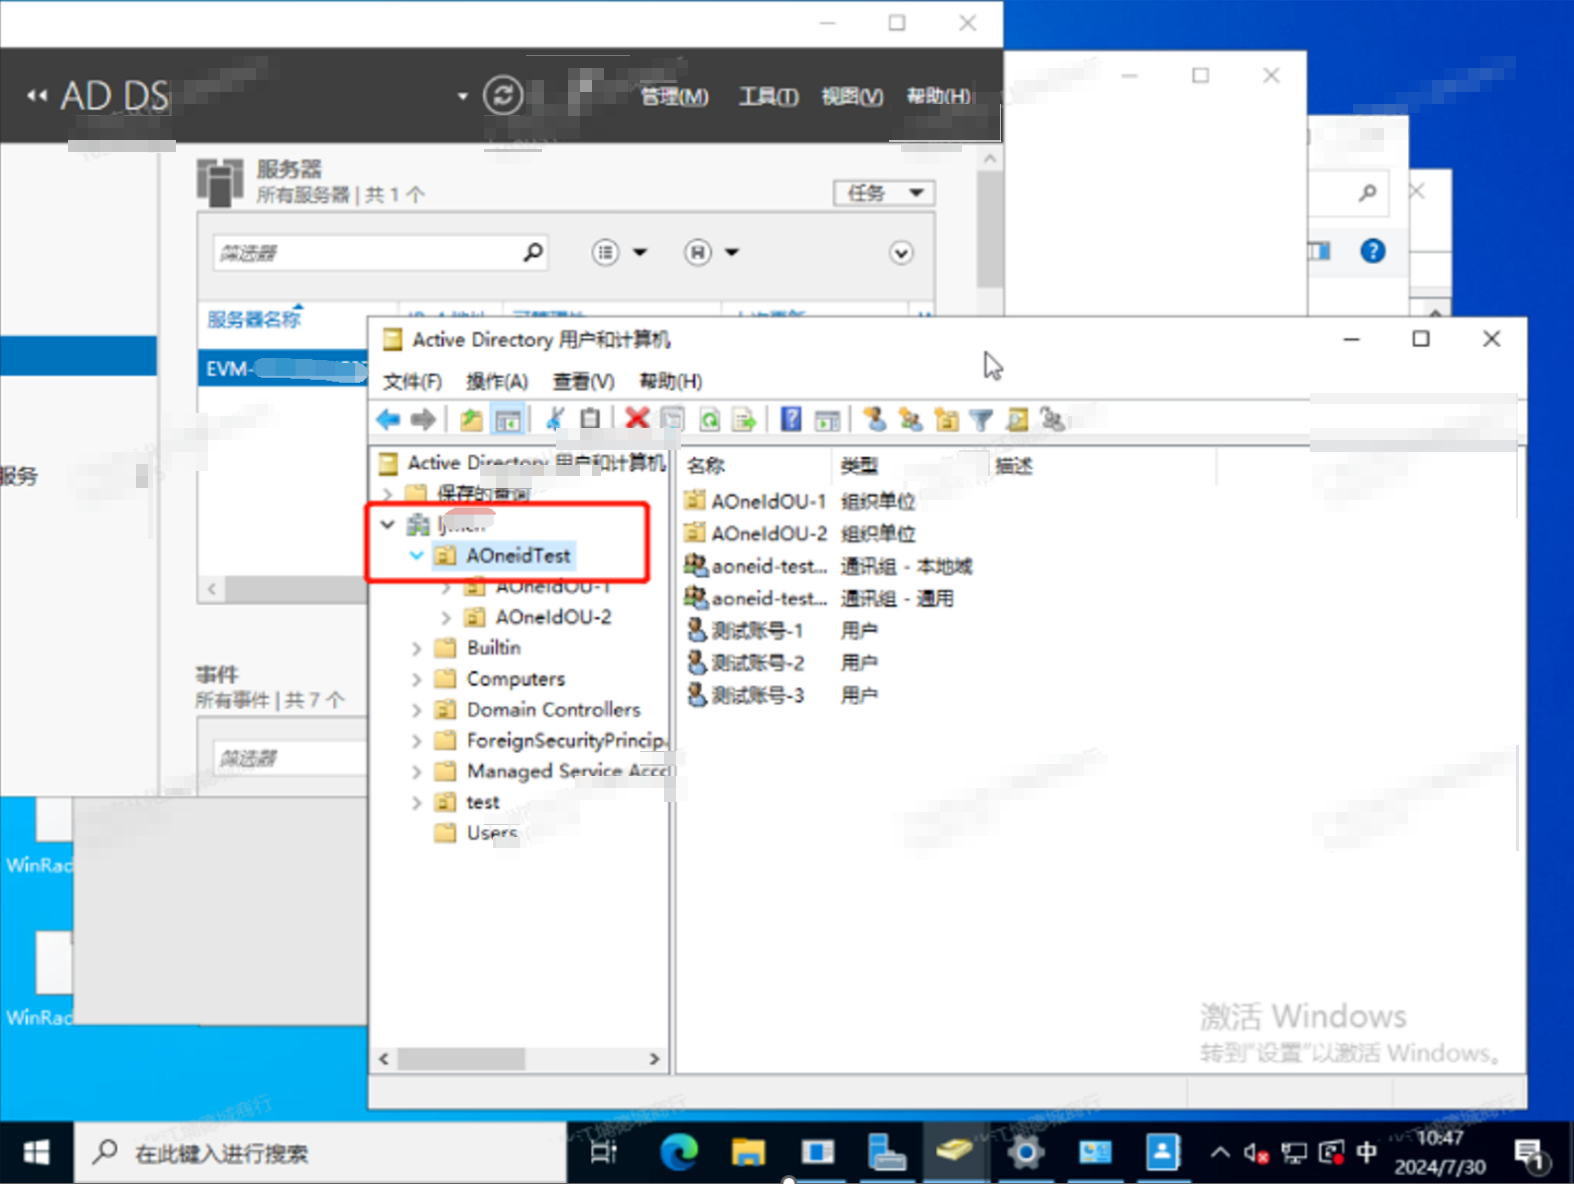Open 工具(T) menu in Server Manager

coord(768,96)
